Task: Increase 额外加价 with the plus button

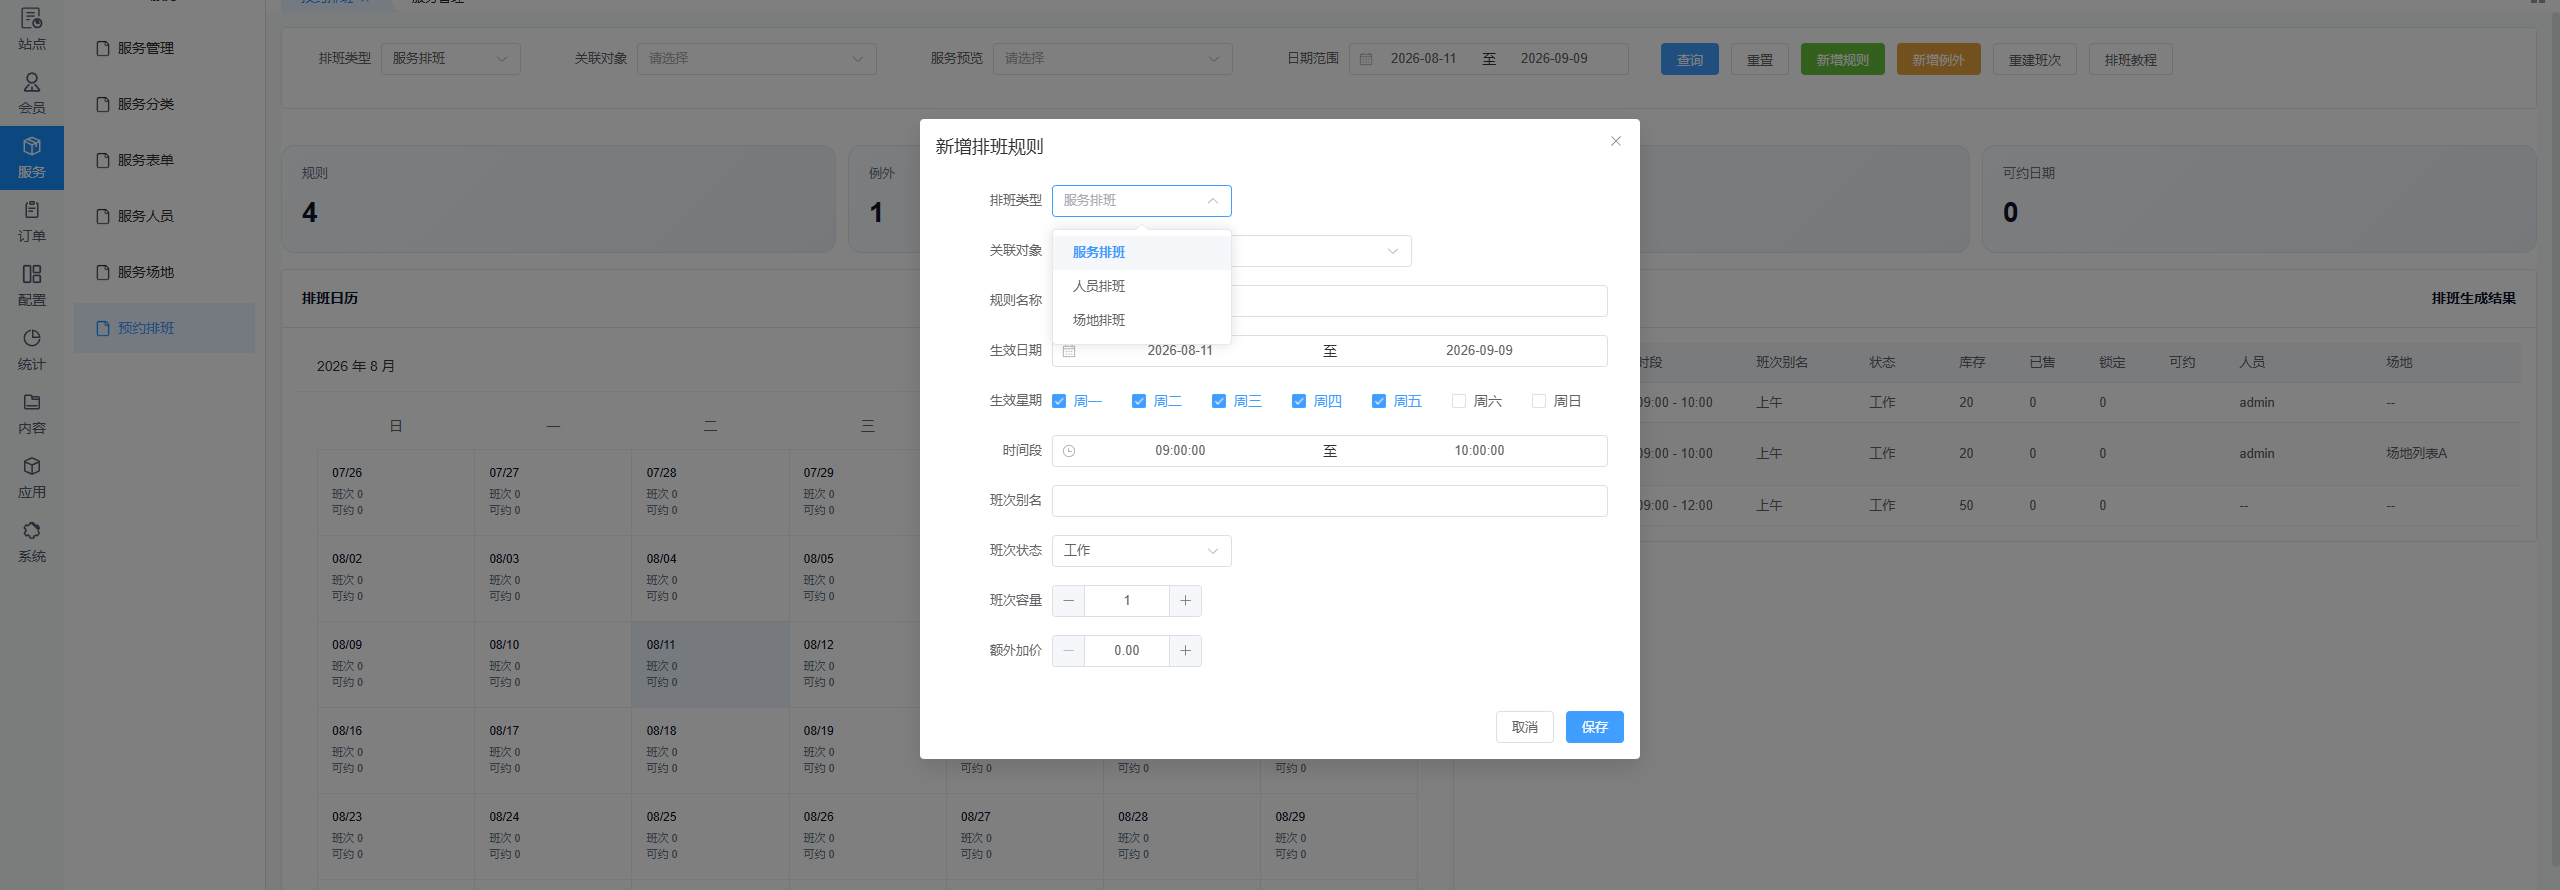Action: point(1185,651)
